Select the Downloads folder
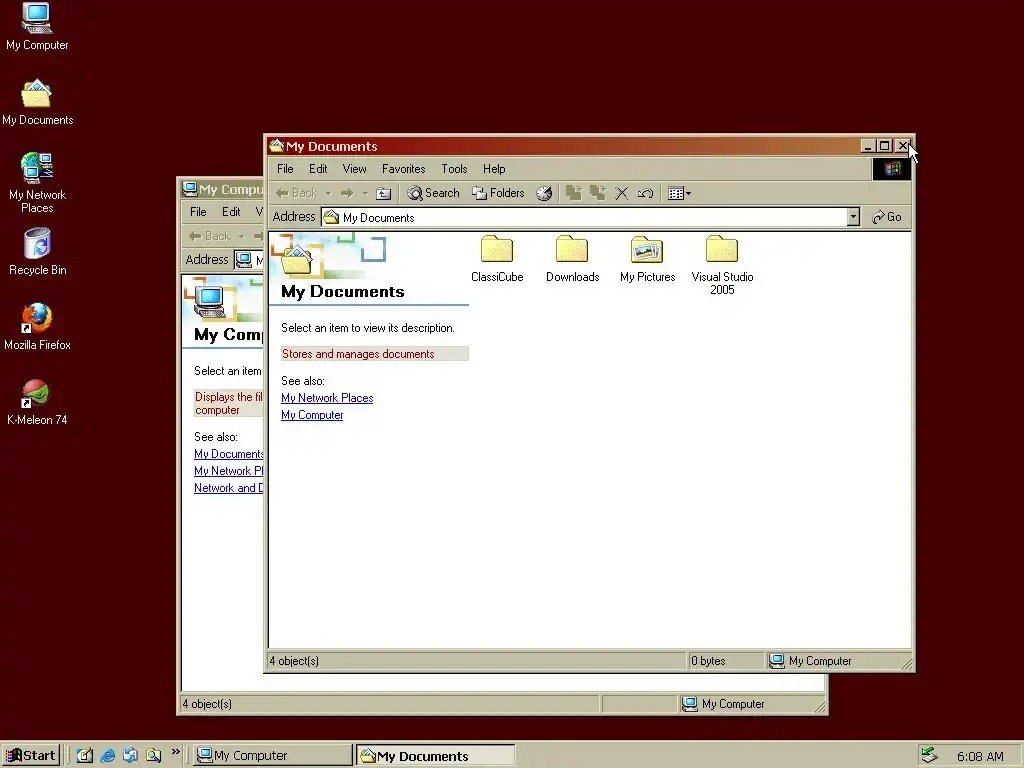Viewport: 1024px width, 768px height. coord(572,259)
